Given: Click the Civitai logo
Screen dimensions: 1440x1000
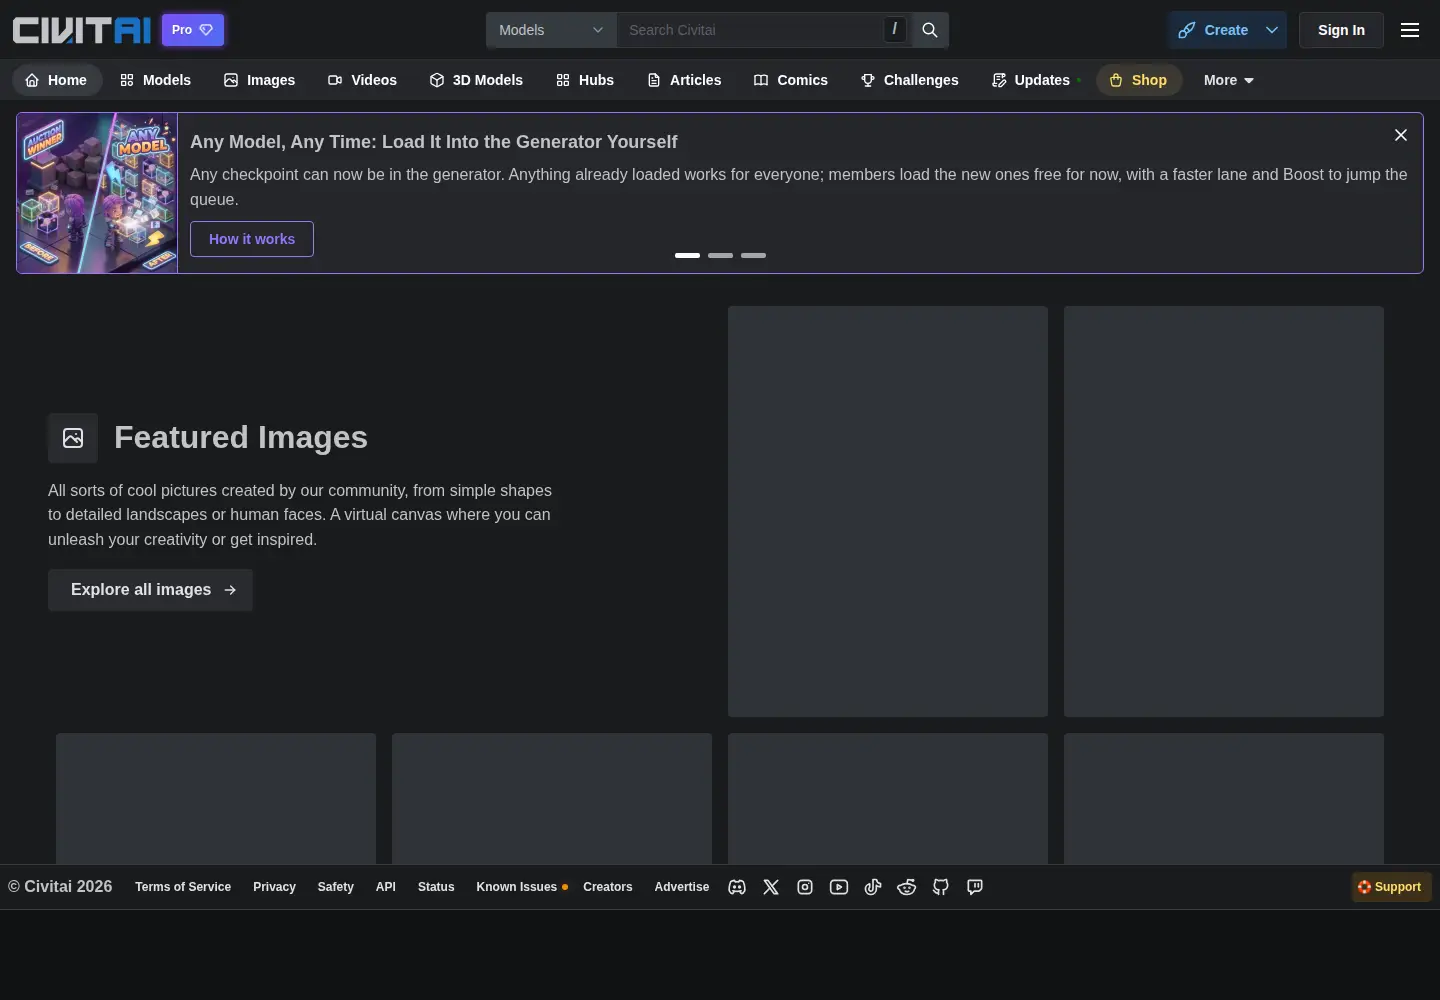Looking at the screenshot, I should pos(82,30).
